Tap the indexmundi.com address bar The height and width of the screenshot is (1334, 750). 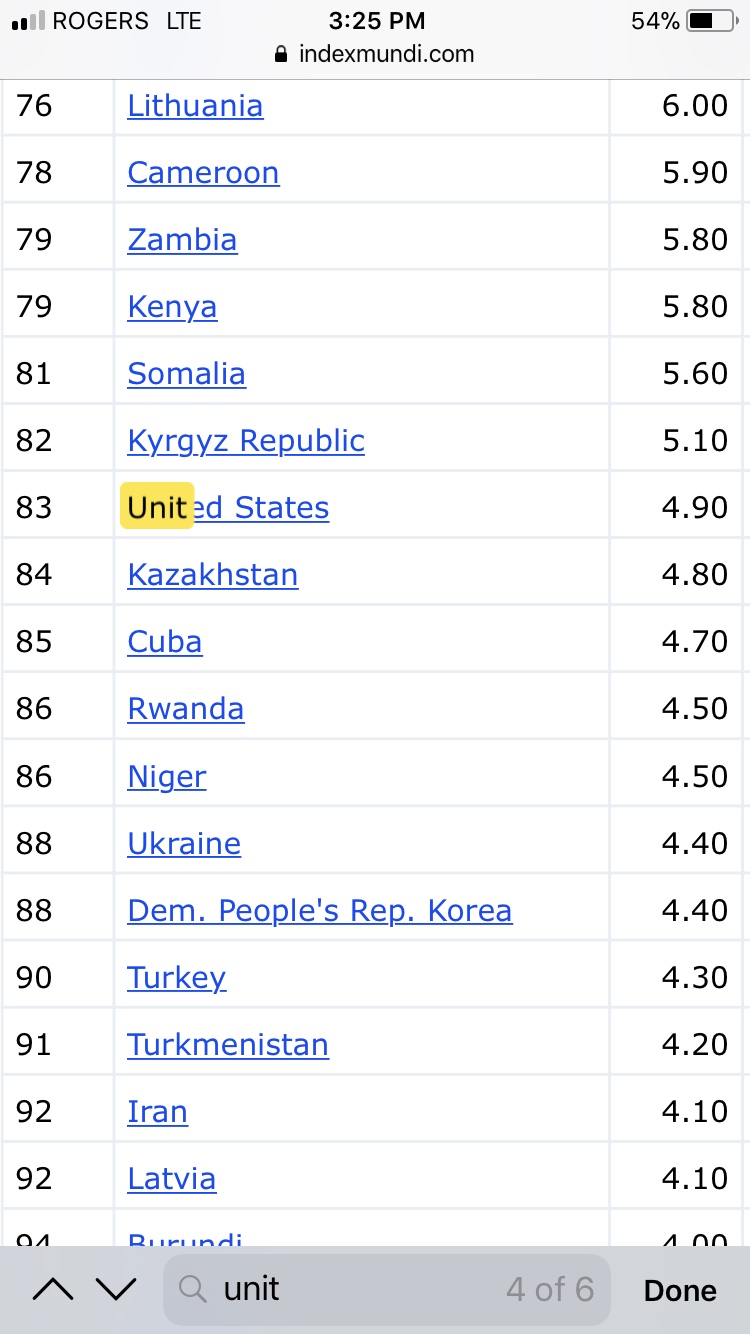tap(375, 54)
